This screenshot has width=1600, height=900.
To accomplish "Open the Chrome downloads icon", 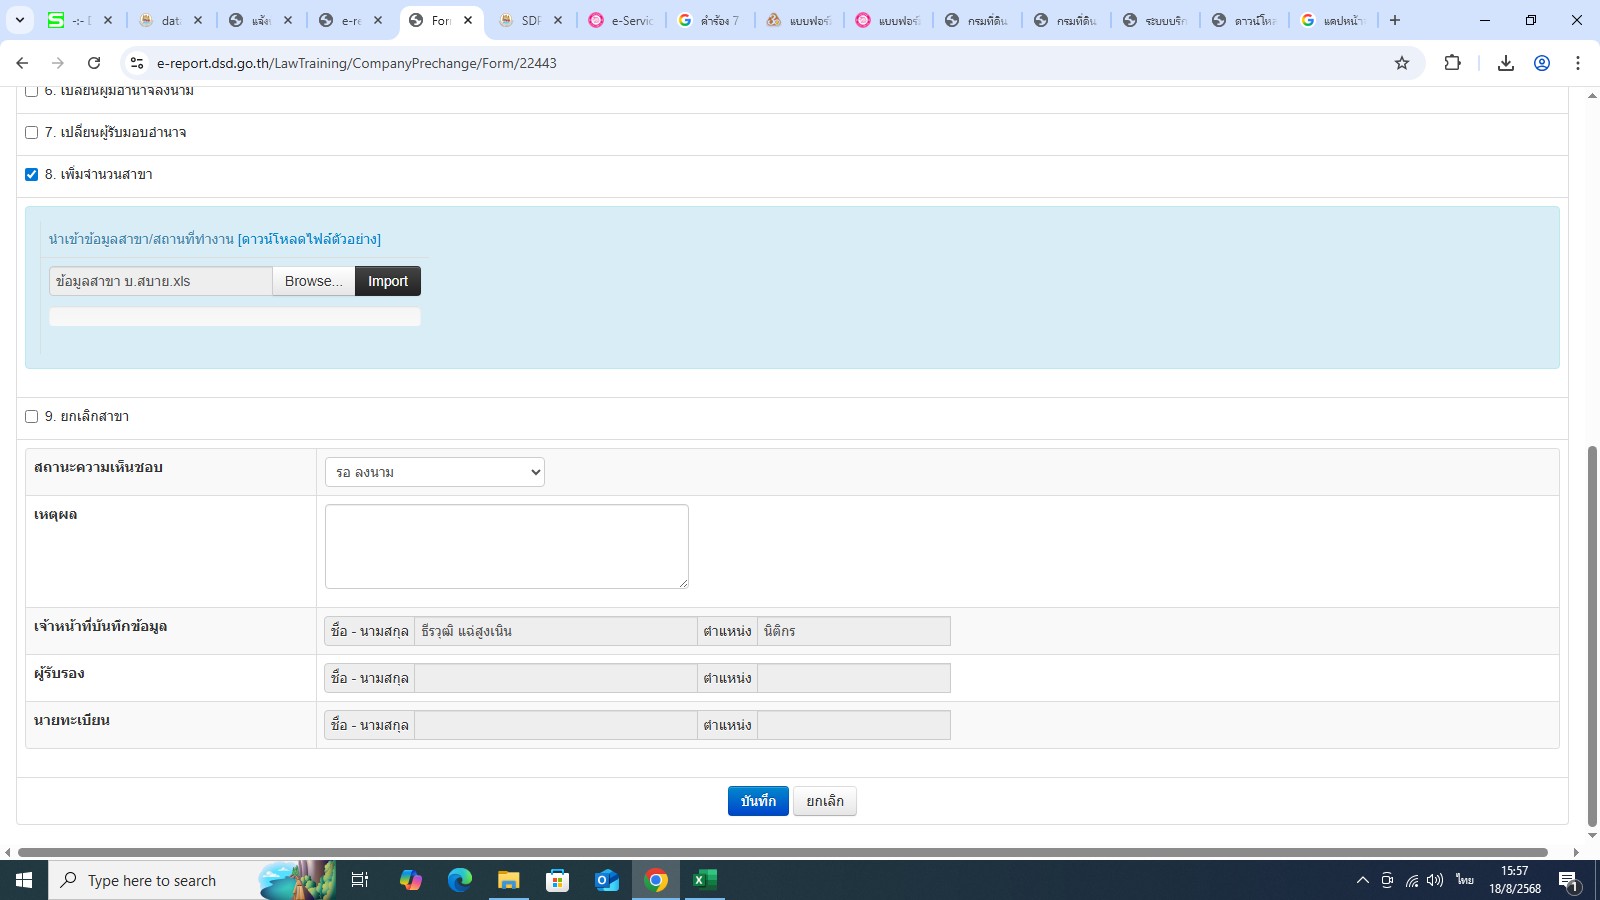I will pos(1505,63).
